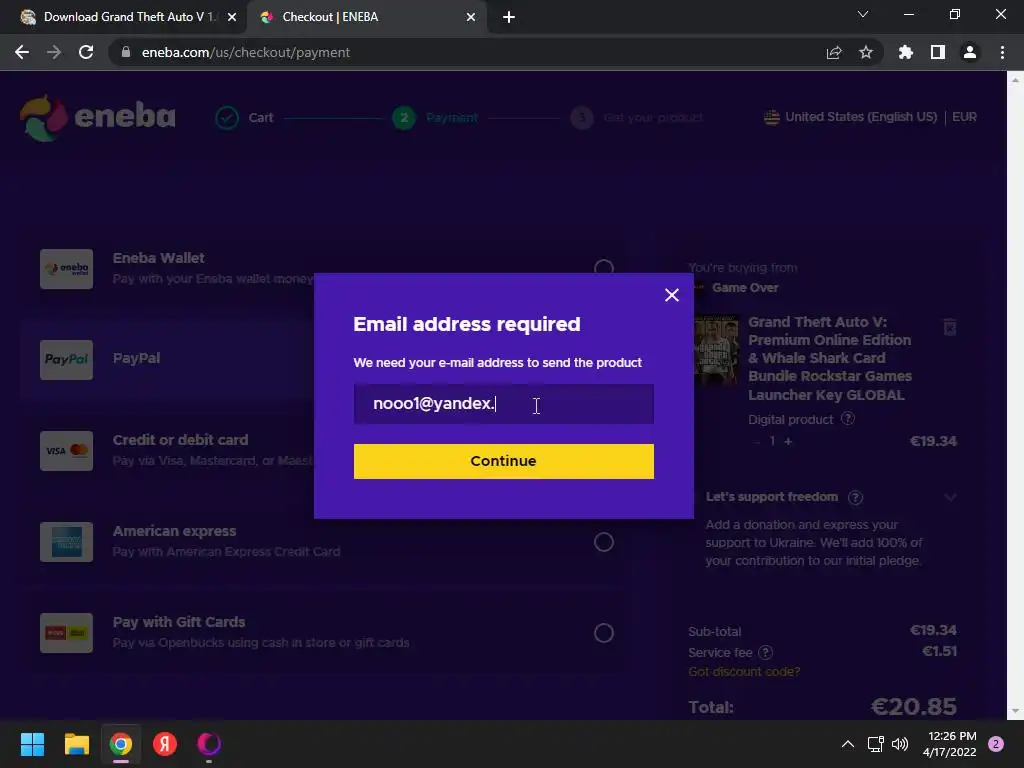Click the address bar URL
1024x768 pixels.
click(x=246, y=52)
